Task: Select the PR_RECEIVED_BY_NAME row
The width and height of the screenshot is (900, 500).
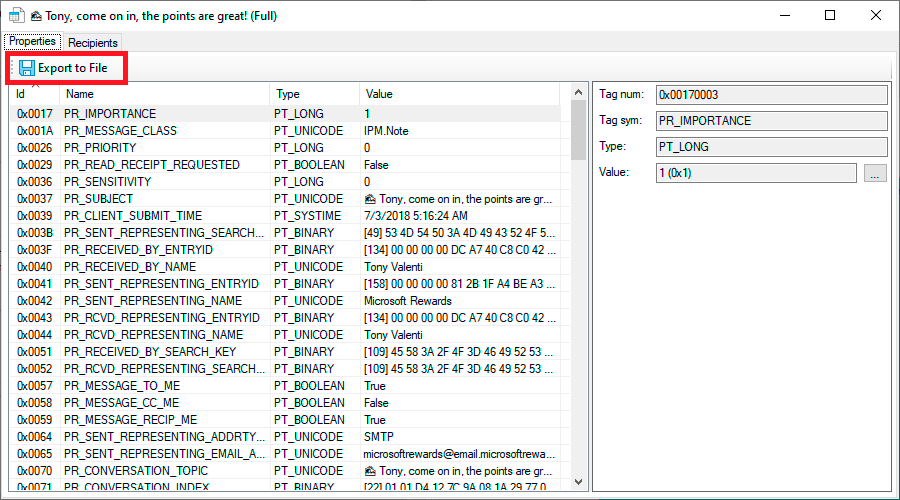Action: 285,266
